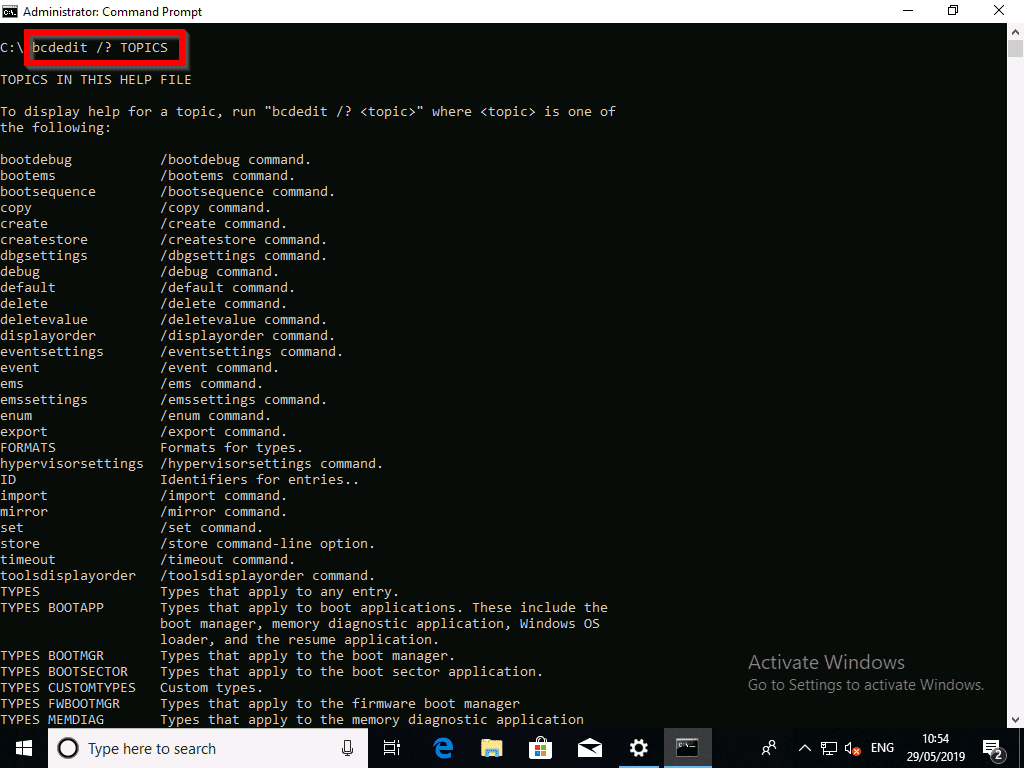Click the microphone icon in search box
The width and height of the screenshot is (1024, 768).
(348, 748)
